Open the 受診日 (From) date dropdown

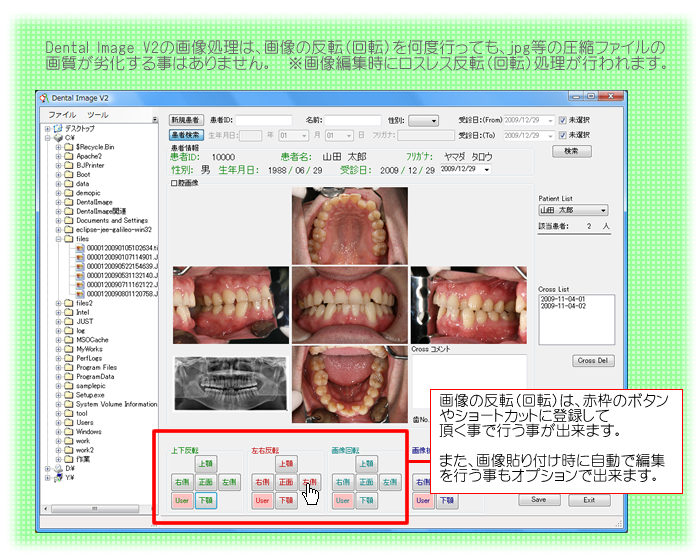(x=550, y=121)
